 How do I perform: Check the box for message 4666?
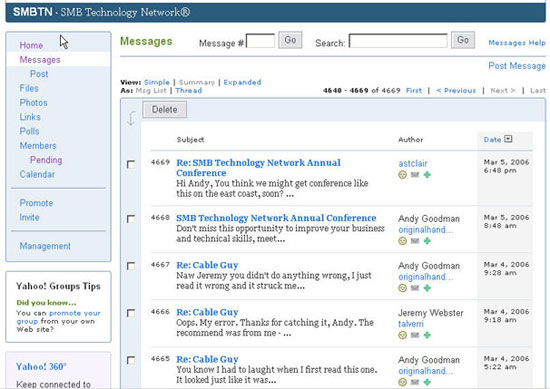pyautogui.click(x=131, y=313)
